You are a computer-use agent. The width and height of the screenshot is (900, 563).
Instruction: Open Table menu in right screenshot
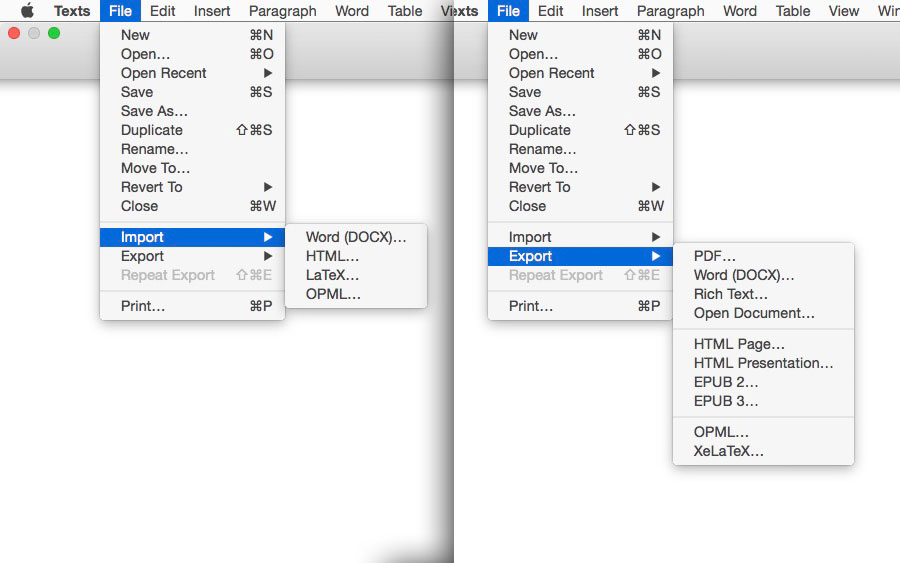[x=793, y=11]
